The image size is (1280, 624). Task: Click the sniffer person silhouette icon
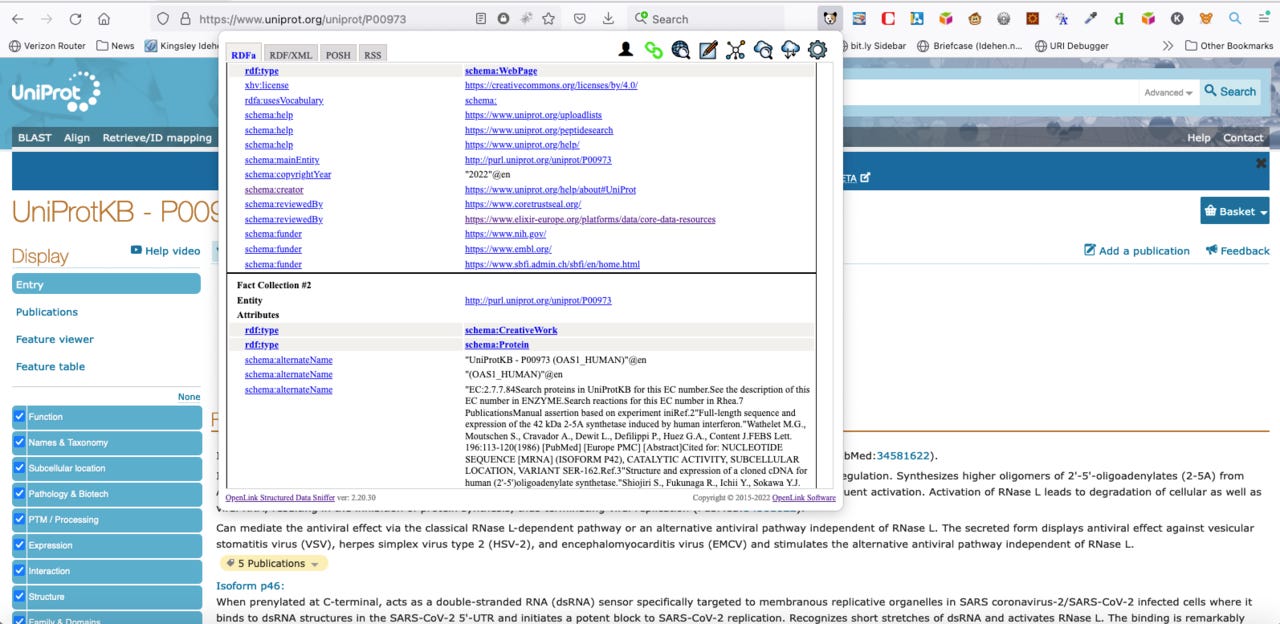626,49
